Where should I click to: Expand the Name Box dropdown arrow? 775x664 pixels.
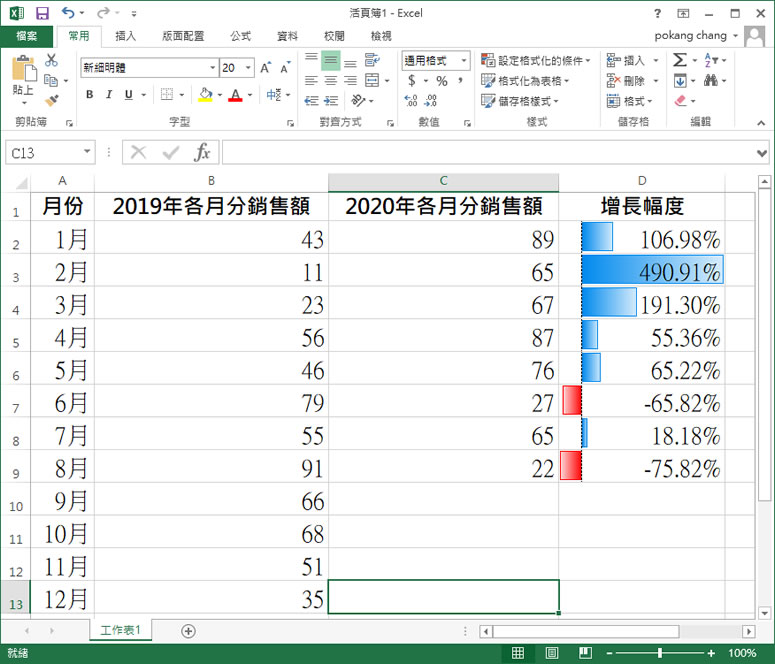pyautogui.click(x=88, y=152)
